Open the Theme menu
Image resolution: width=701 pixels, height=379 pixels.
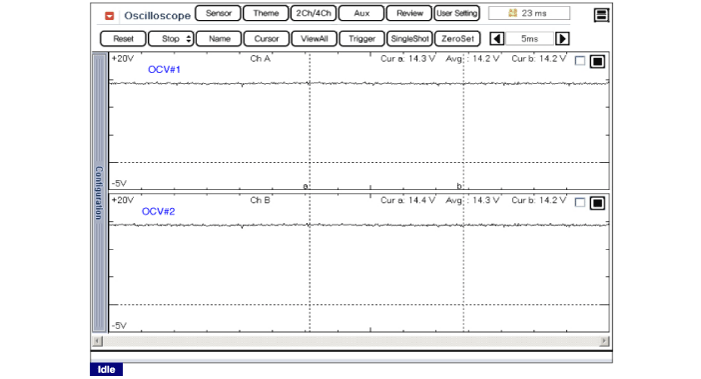pos(266,13)
